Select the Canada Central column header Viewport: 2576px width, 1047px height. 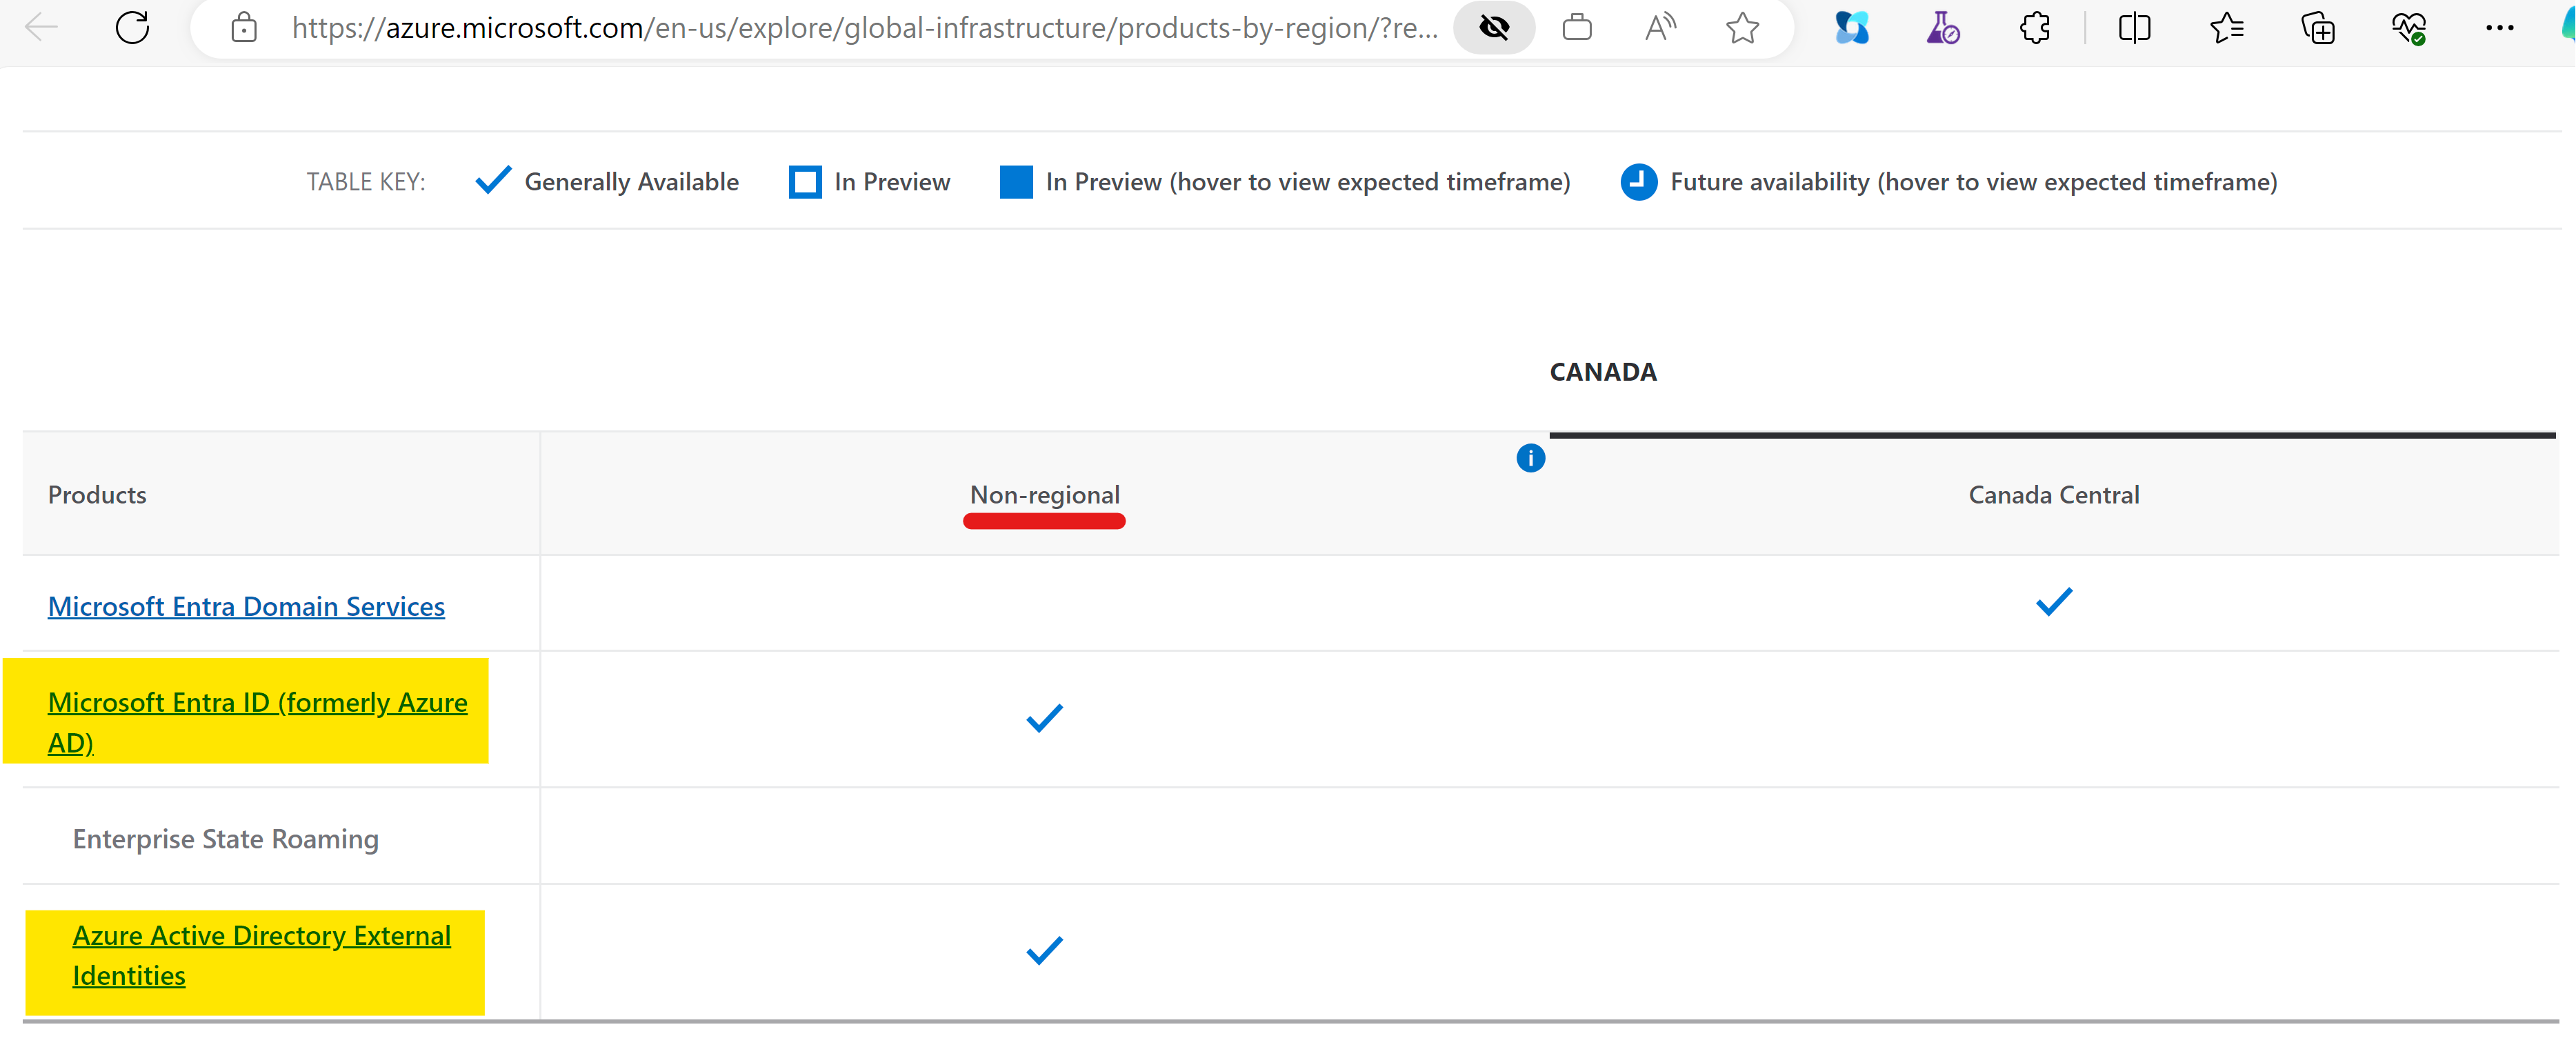pos(2053,495)
